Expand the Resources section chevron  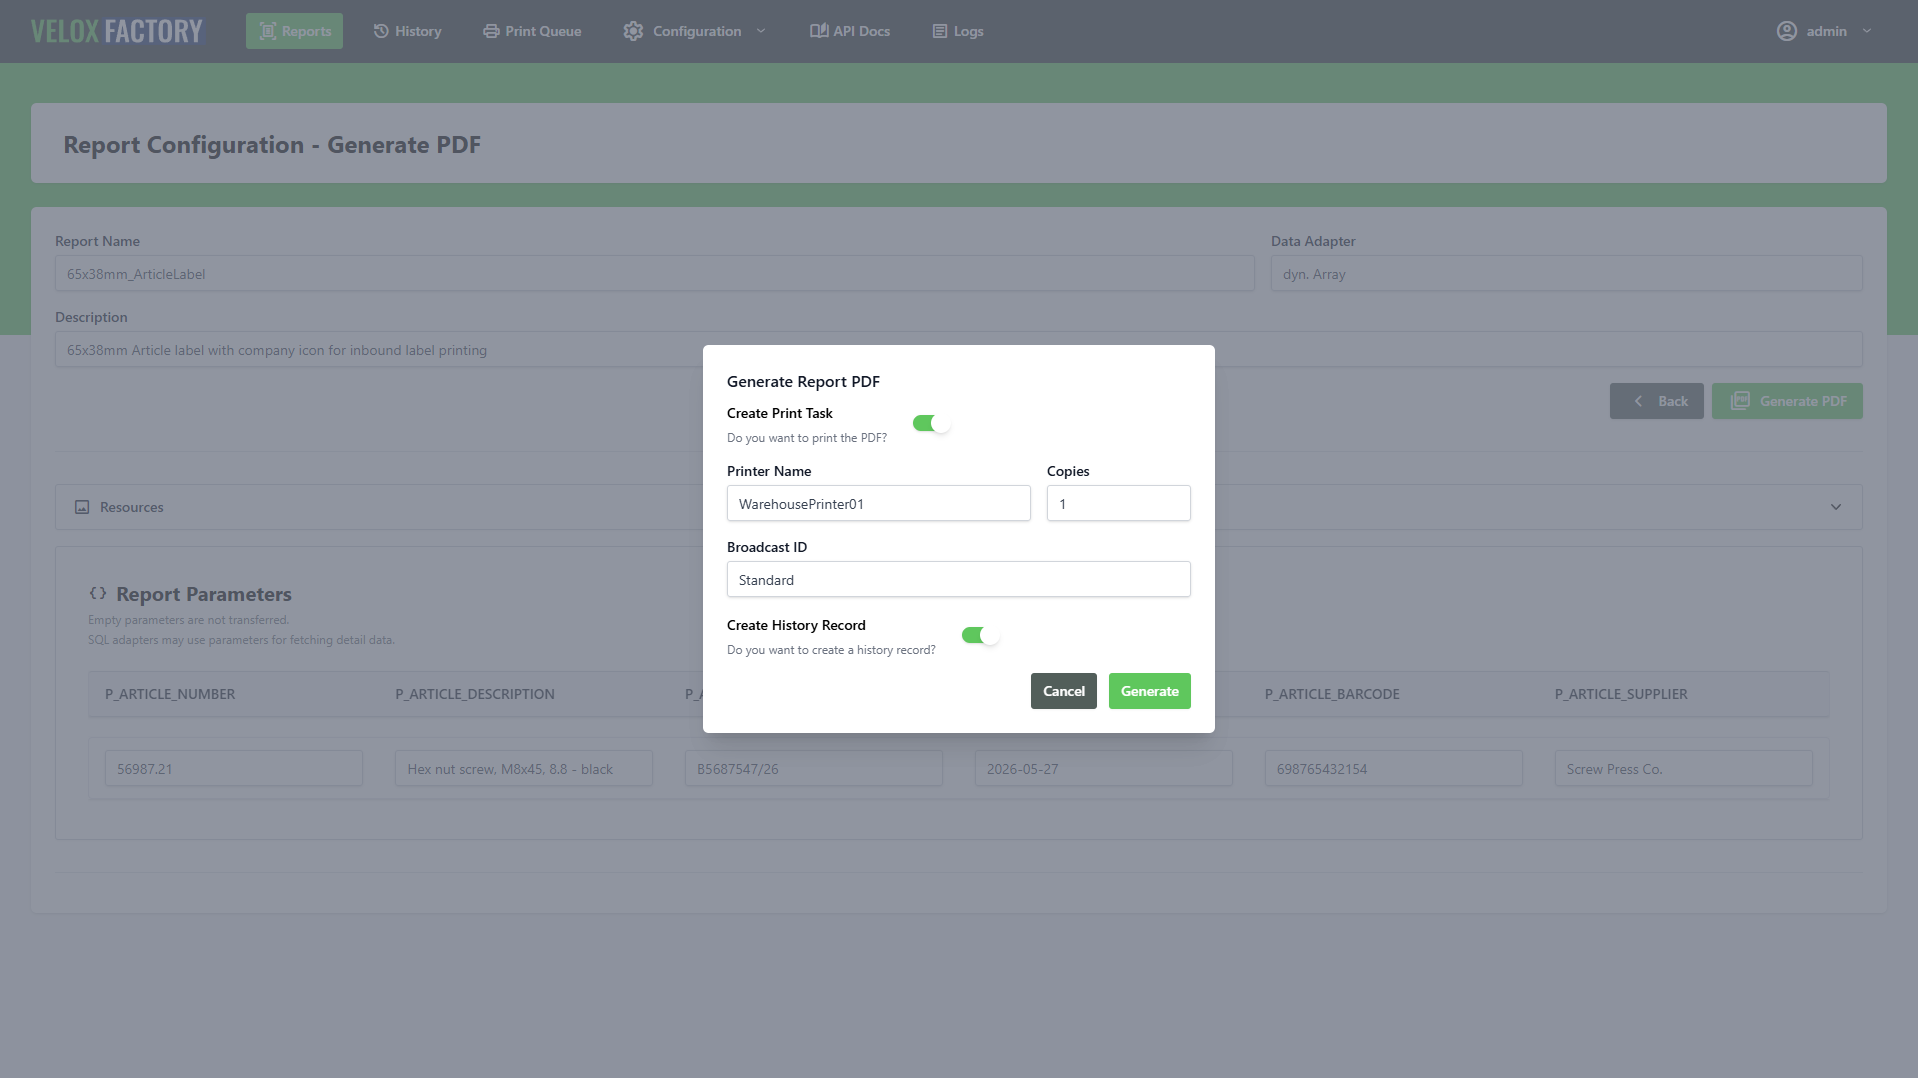pyautogui.click(x=1836, y=507)
